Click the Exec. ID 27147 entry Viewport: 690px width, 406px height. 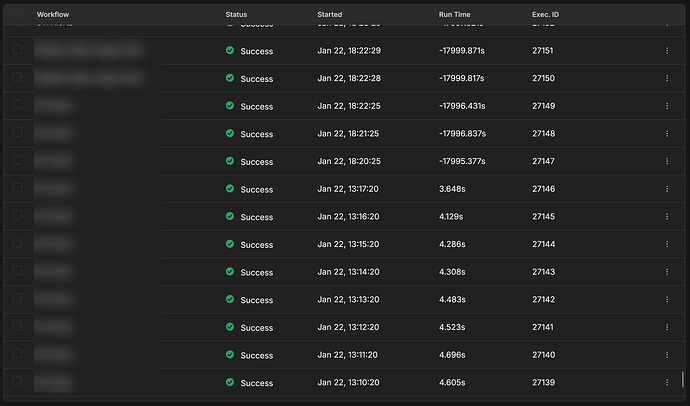point(546,161)
